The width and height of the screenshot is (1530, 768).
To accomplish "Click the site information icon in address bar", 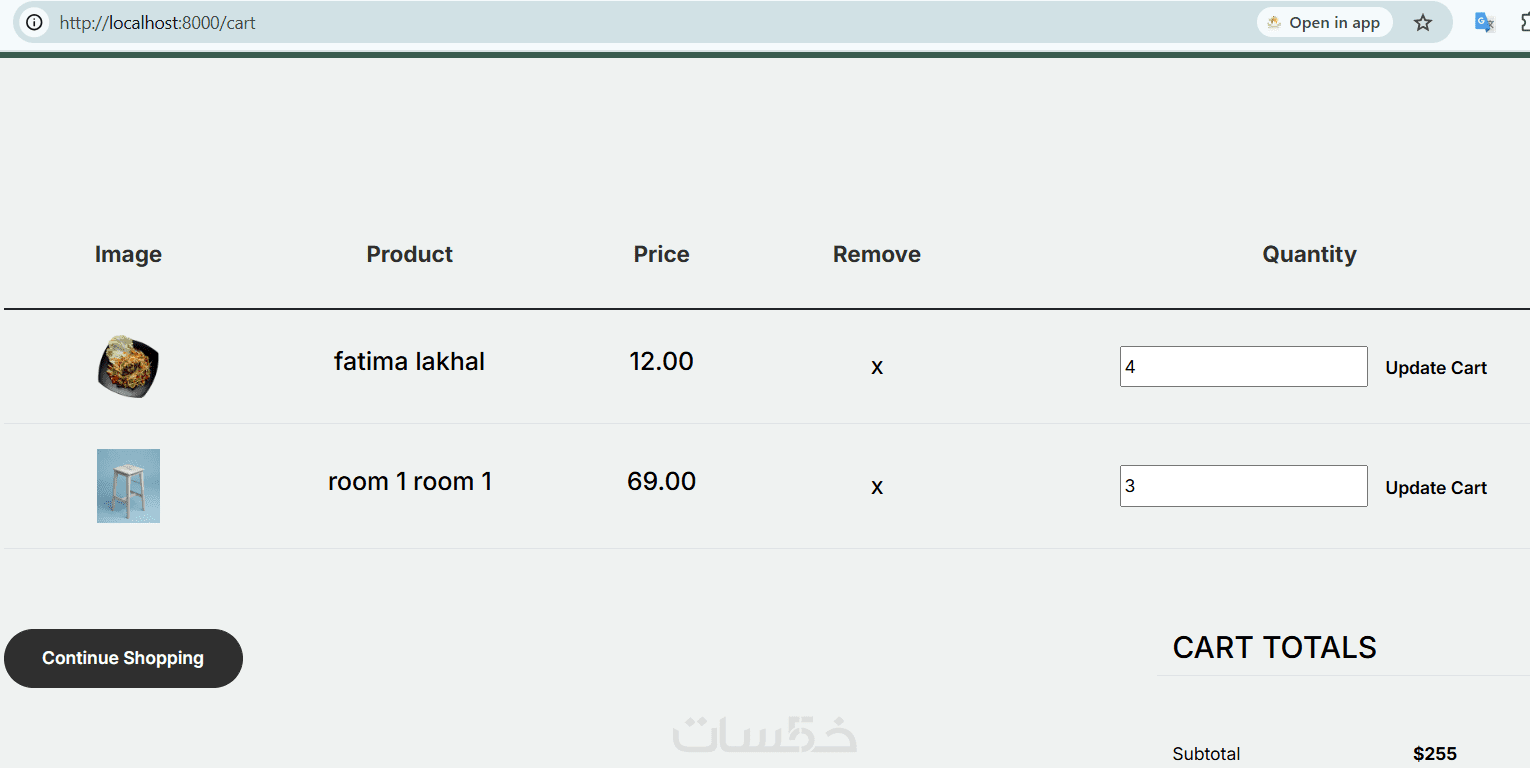I will point(34,22).
